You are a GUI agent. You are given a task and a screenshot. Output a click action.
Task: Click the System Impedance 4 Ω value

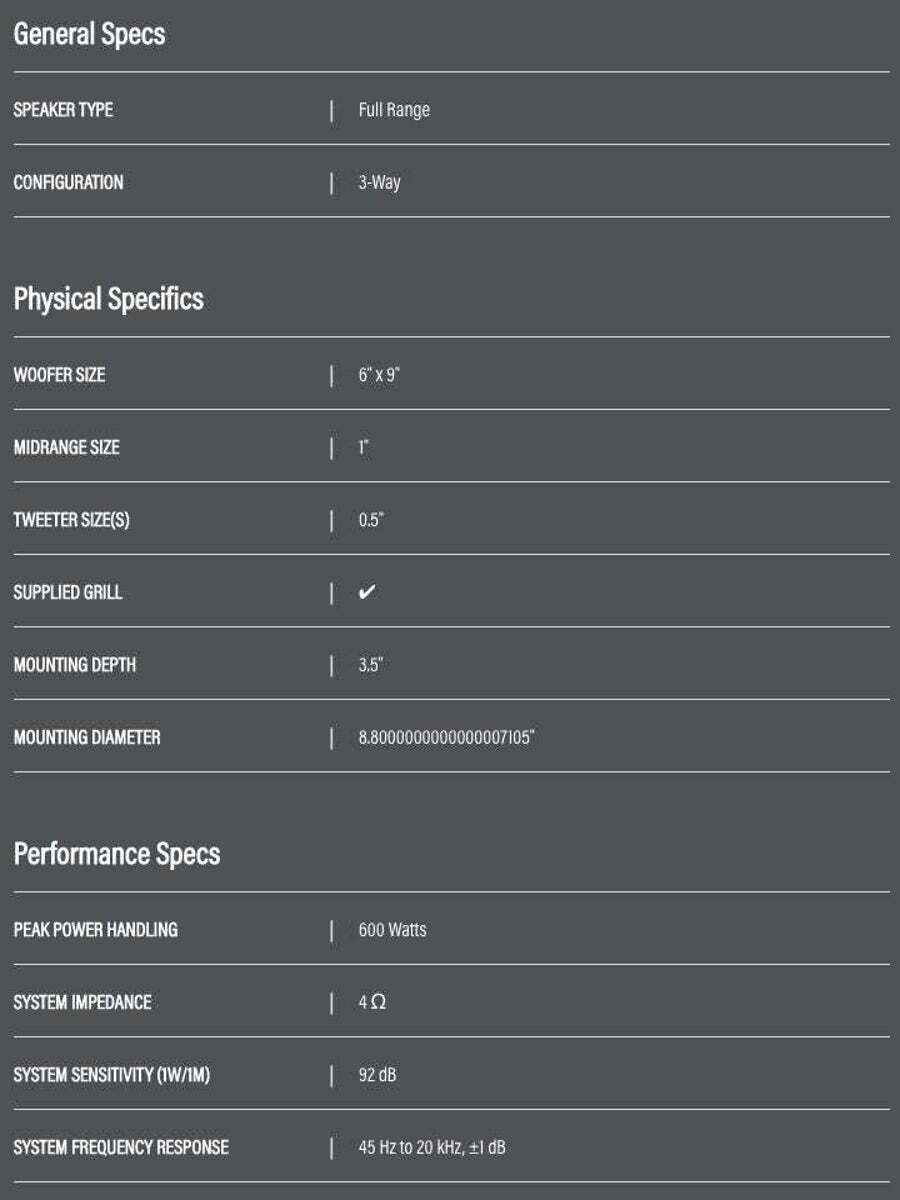[372, 1002]
